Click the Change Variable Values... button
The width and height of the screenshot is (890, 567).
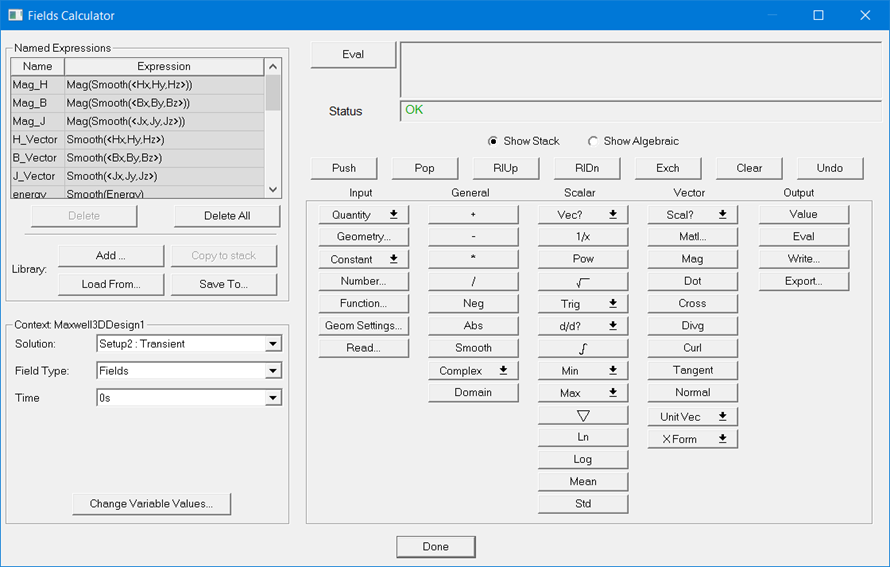(x=152, y=504)
